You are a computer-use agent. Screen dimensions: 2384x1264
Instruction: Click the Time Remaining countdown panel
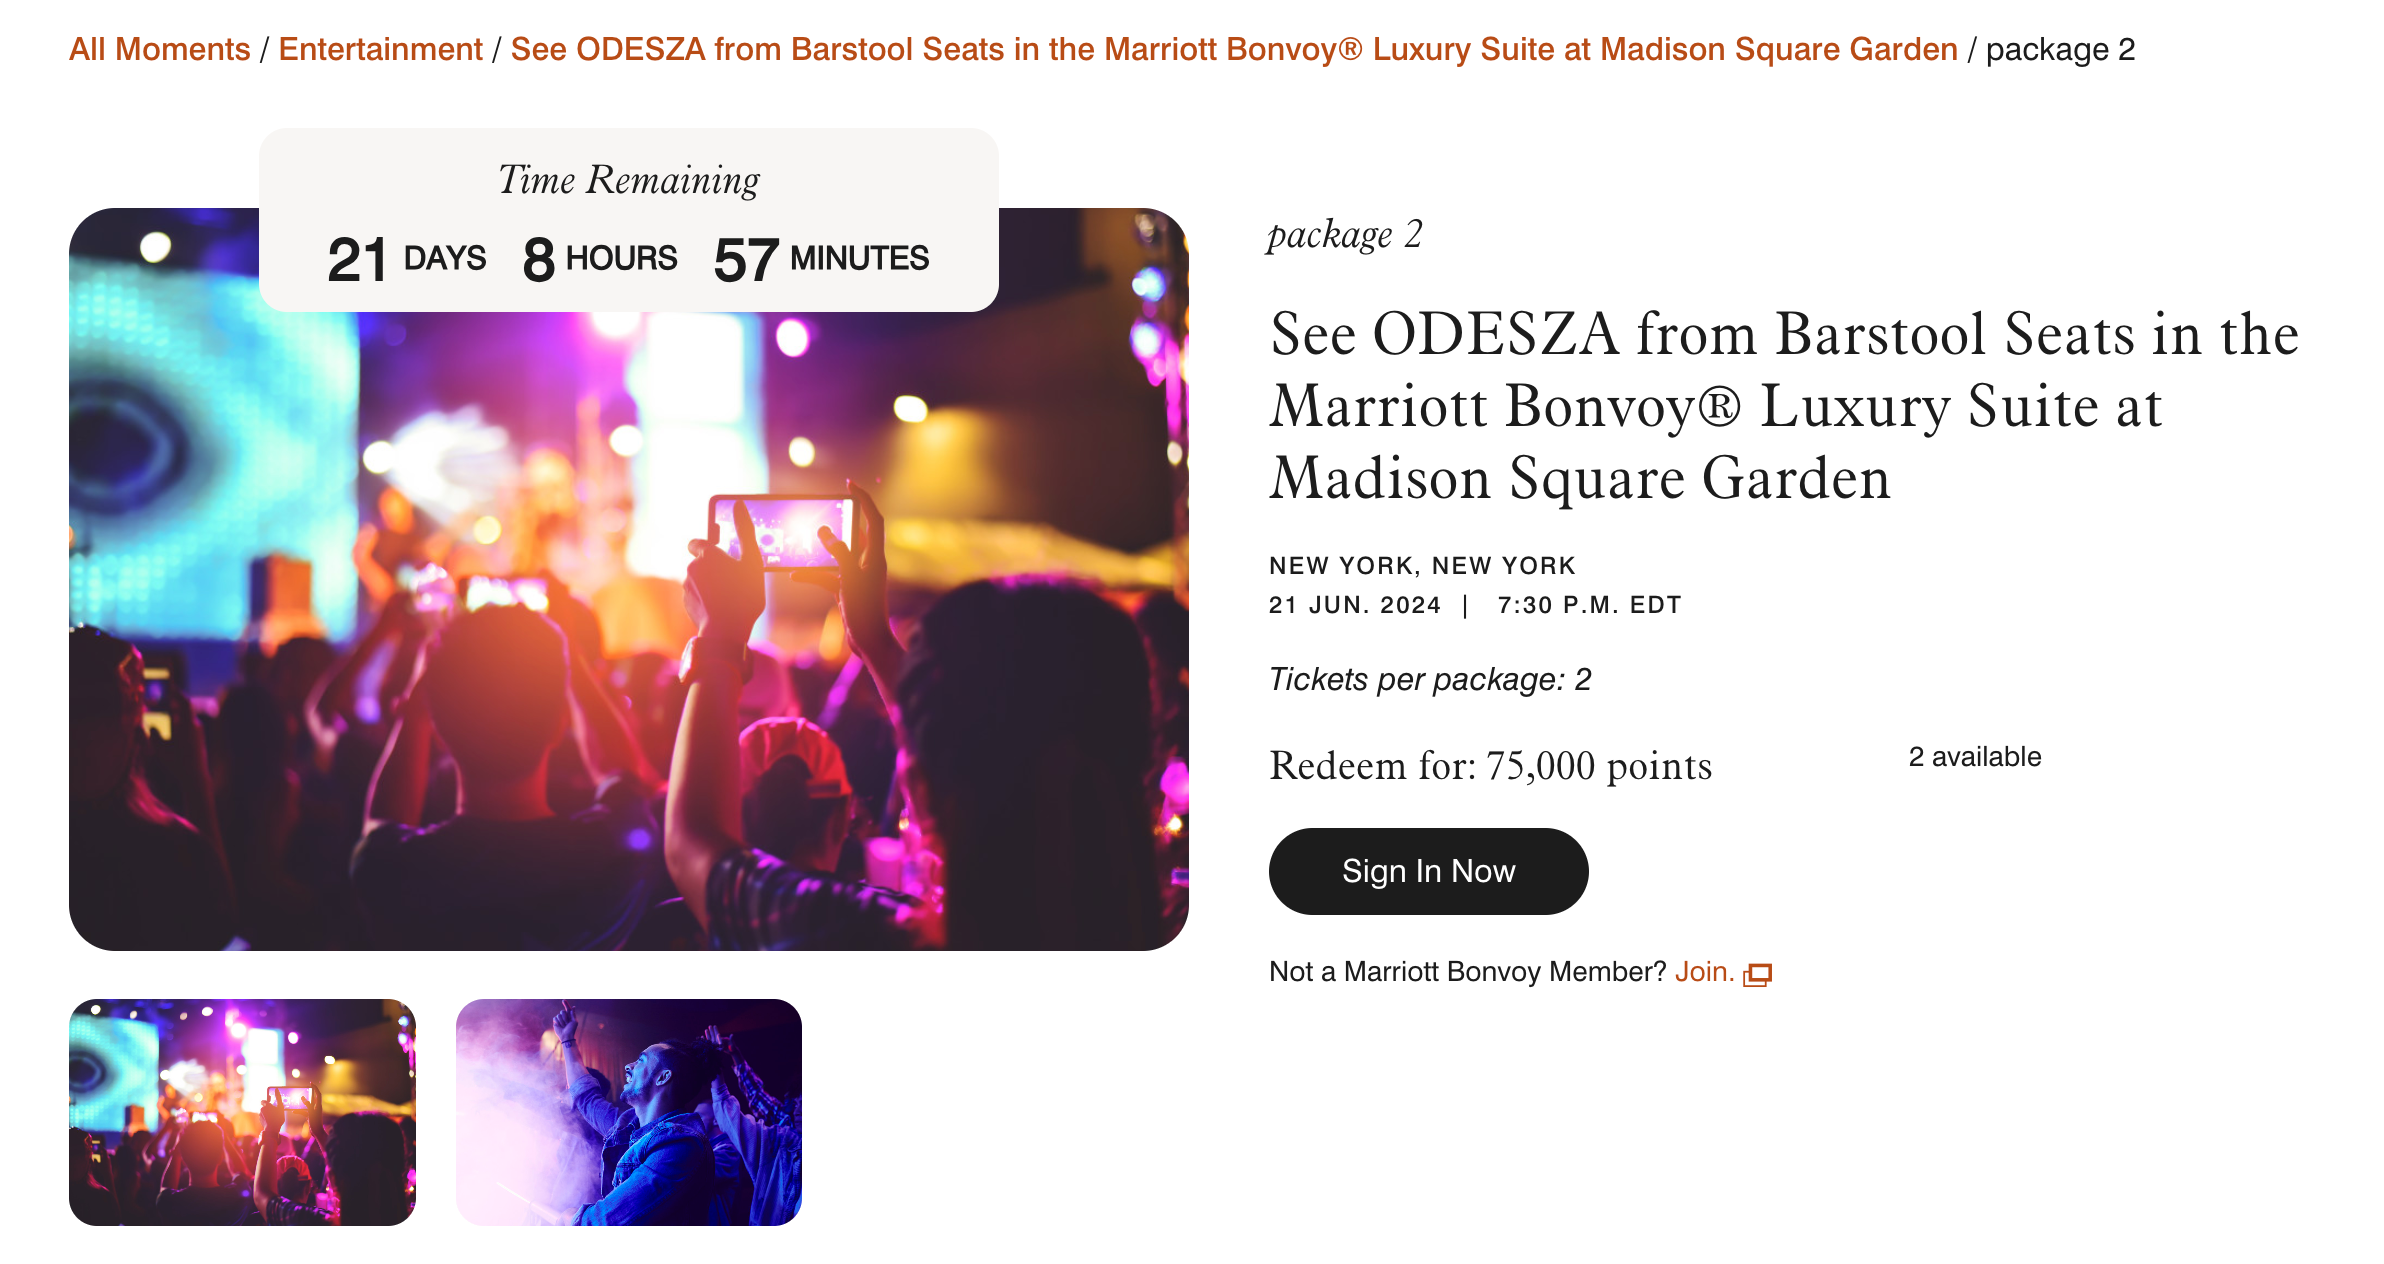[x=628, y=220]
